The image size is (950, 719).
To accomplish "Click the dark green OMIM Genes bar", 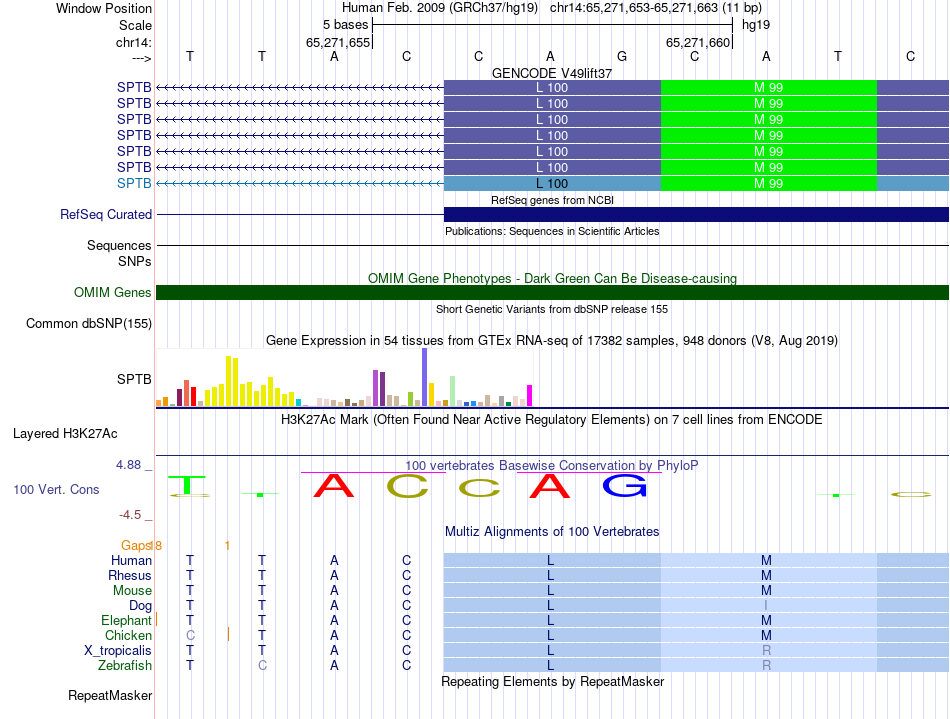I will point(552,293).
